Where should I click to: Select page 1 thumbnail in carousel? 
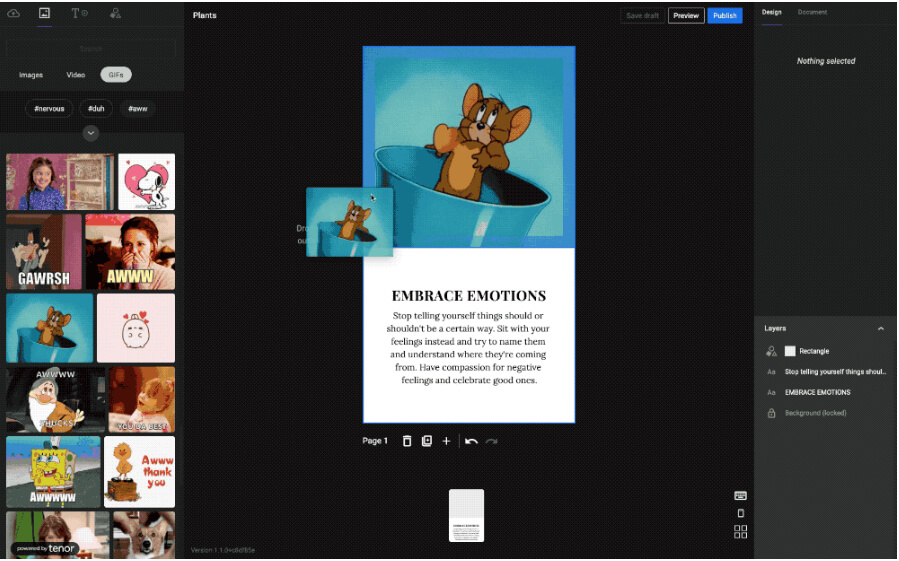[466, 515]
